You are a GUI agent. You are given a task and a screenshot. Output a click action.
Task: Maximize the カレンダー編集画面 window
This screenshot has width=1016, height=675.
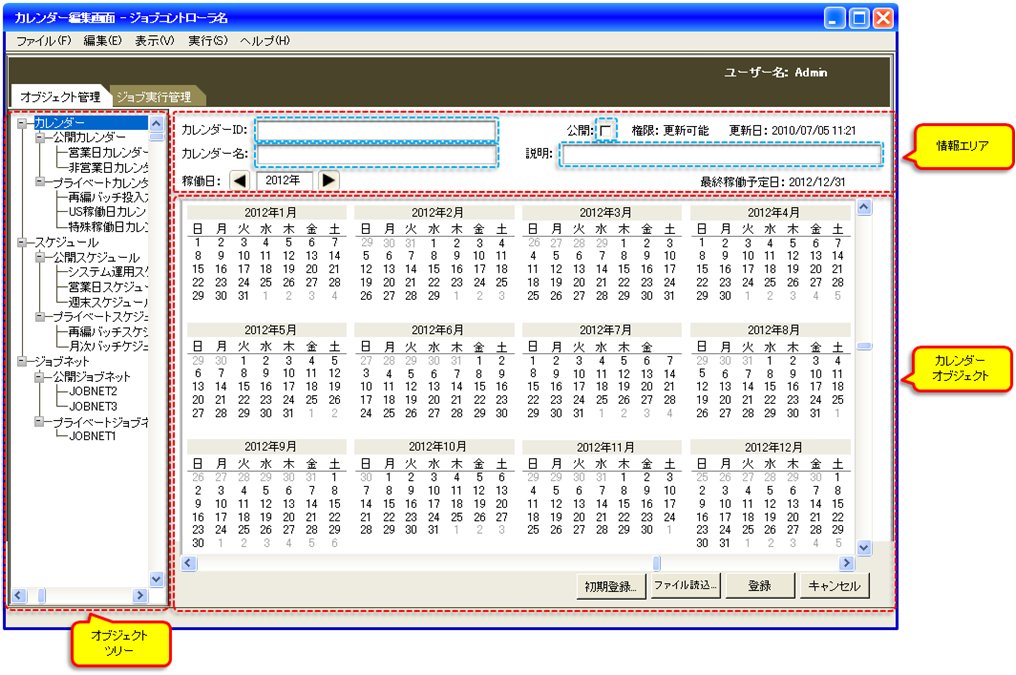click(859, 18)
